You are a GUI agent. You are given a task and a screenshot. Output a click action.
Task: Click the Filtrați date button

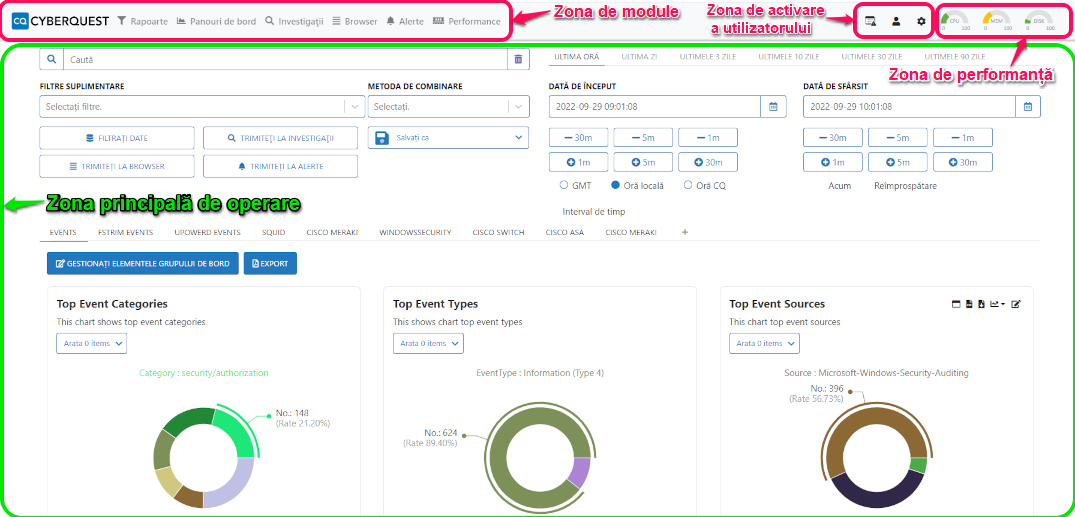[x=117, y=138]
